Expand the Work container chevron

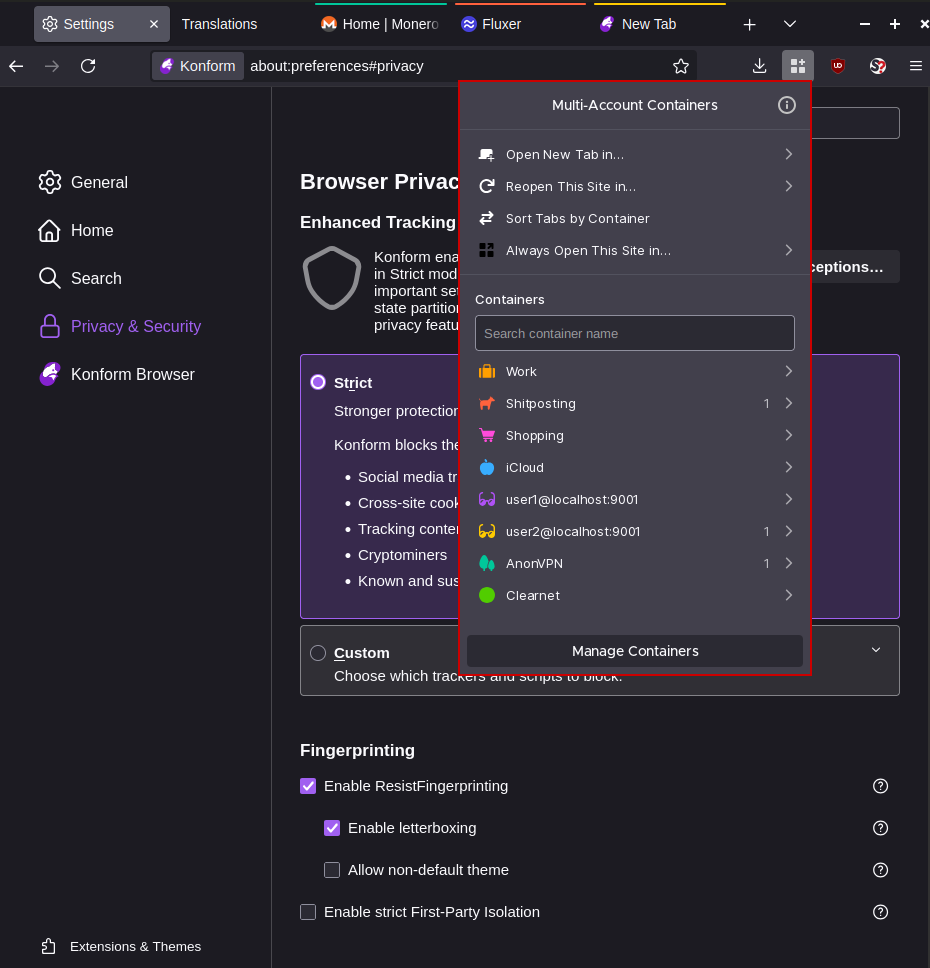point(788,371)
